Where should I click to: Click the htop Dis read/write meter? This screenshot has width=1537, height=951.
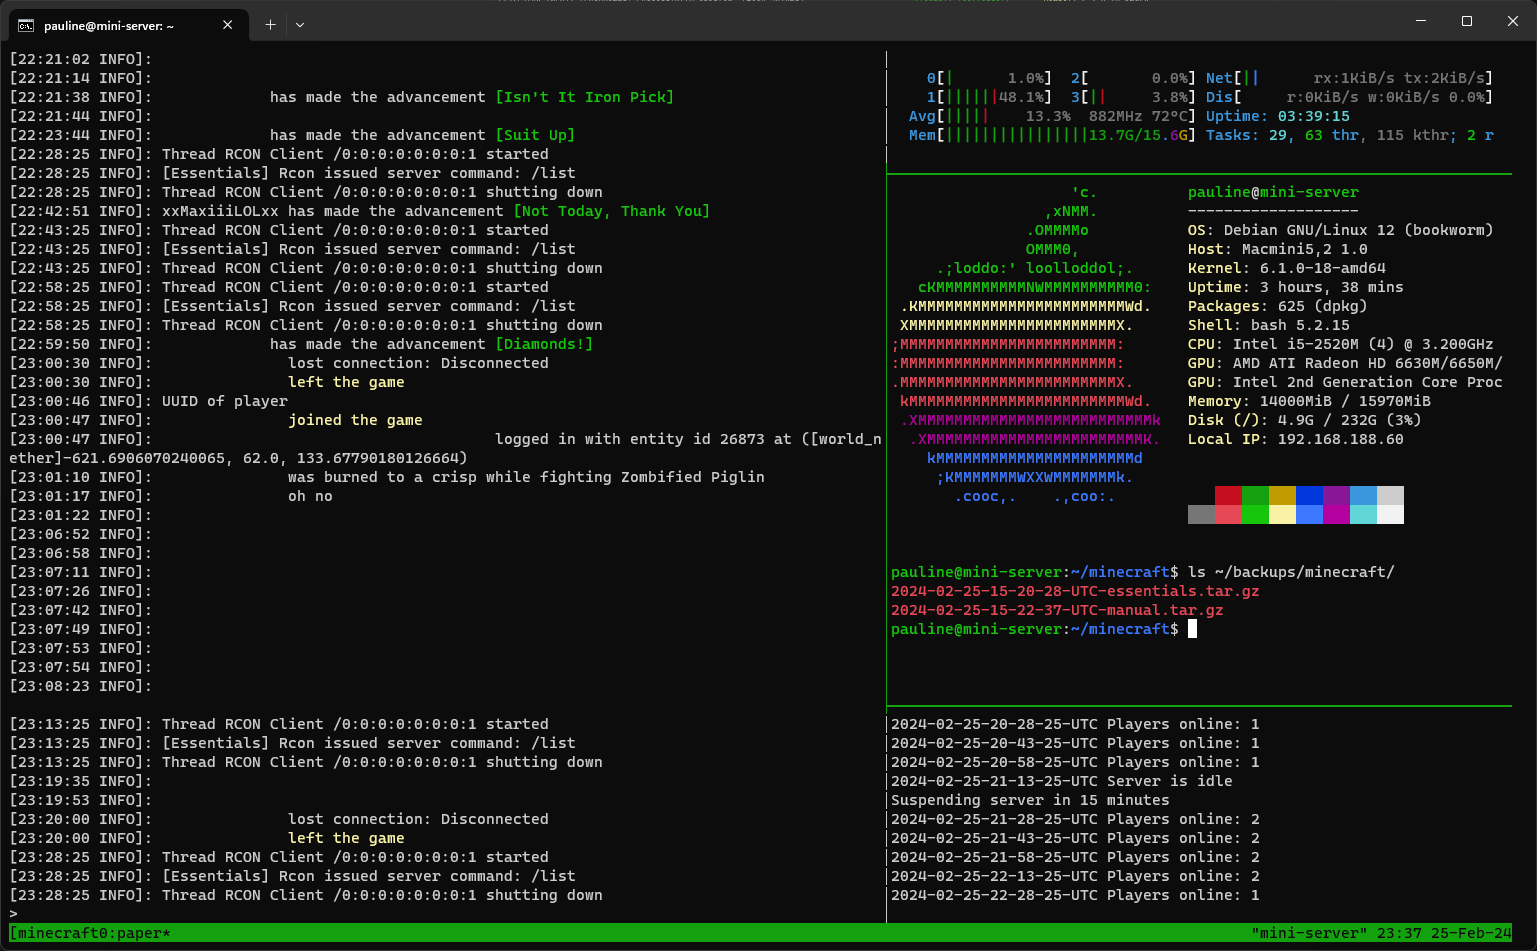(x=1349, y=97)
